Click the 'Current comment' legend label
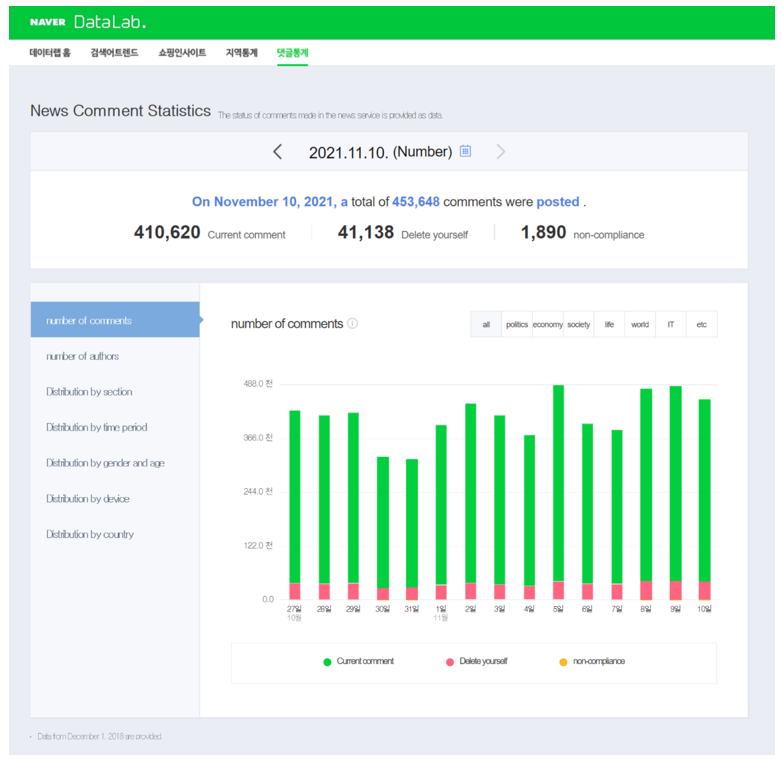The width and height of the screenshot is (782, 764). [365, 661]
